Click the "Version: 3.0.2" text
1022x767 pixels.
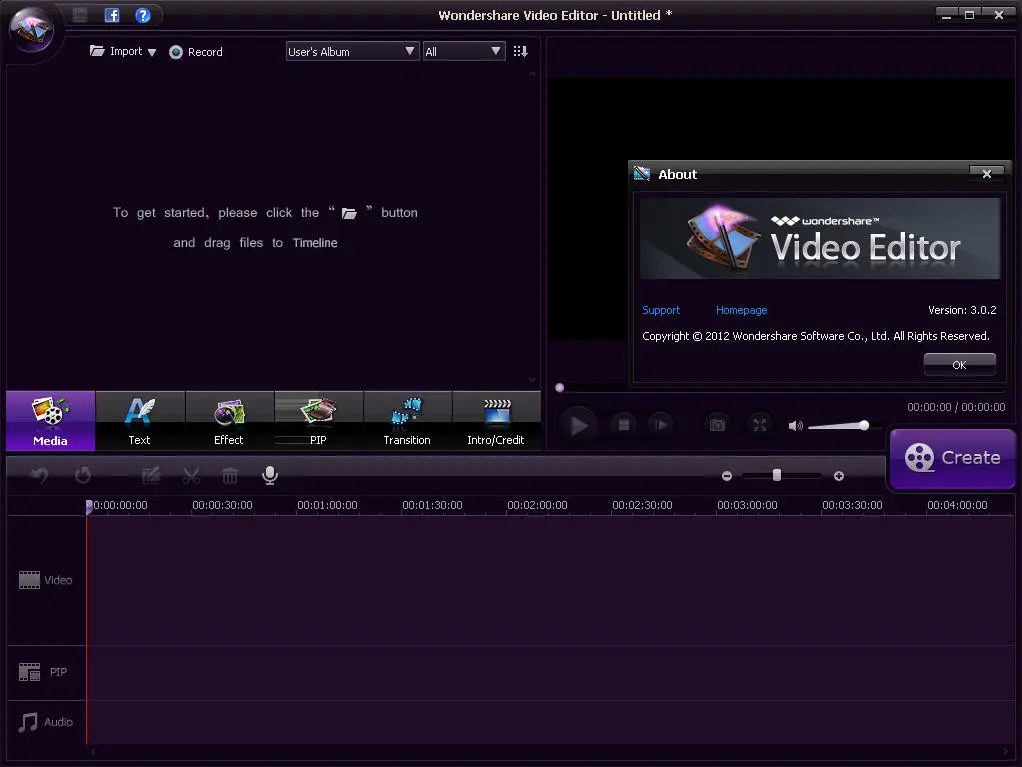pyautogui.click(x=962, y=310)
